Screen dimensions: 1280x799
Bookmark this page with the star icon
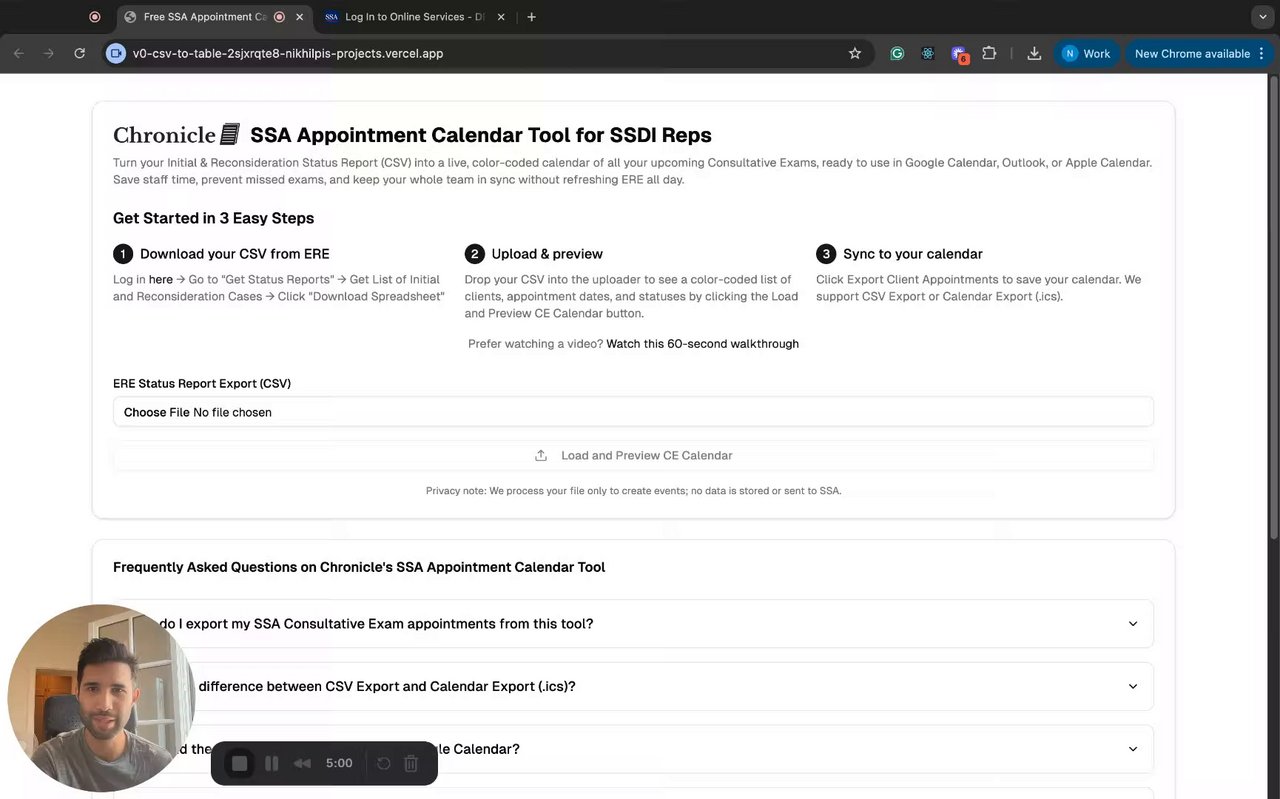(855, 53)
